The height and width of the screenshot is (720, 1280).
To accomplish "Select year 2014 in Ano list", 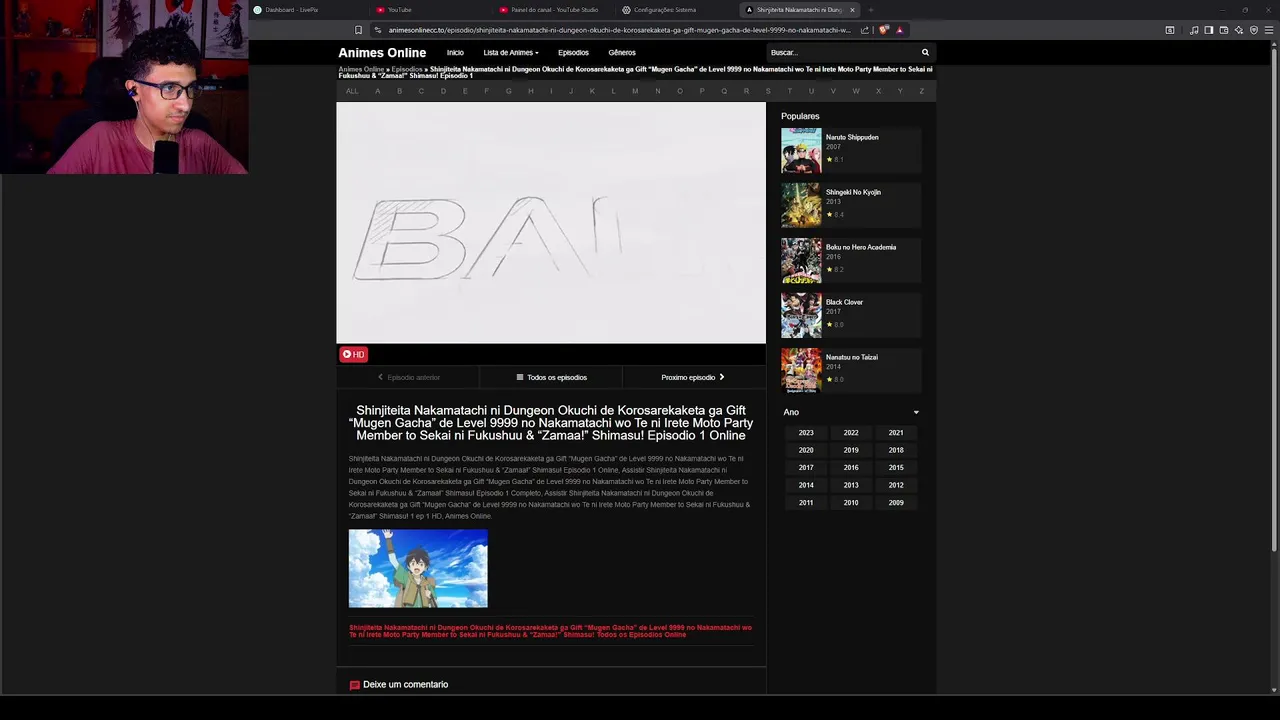I will [806, 485].
